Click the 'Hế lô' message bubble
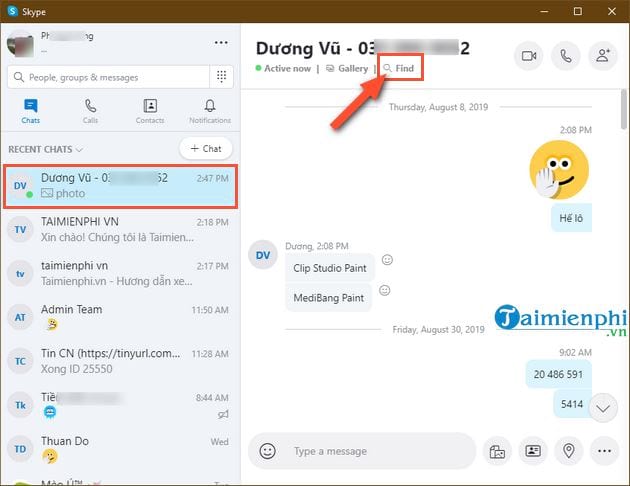Viewport: 630px width, 486px height. tap(571, 218)
